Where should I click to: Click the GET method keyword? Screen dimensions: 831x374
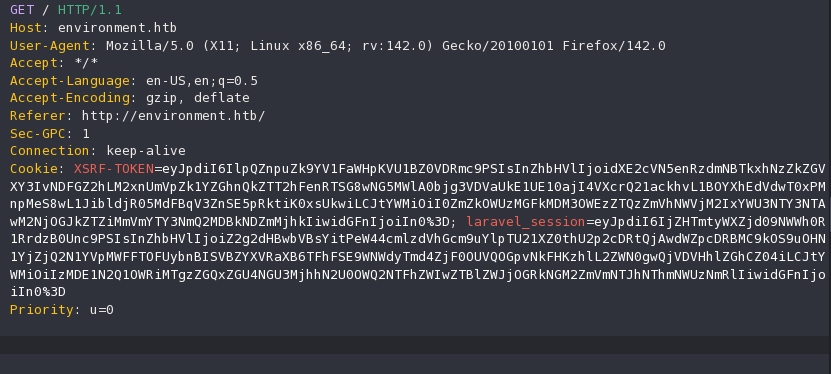(22, 10)
